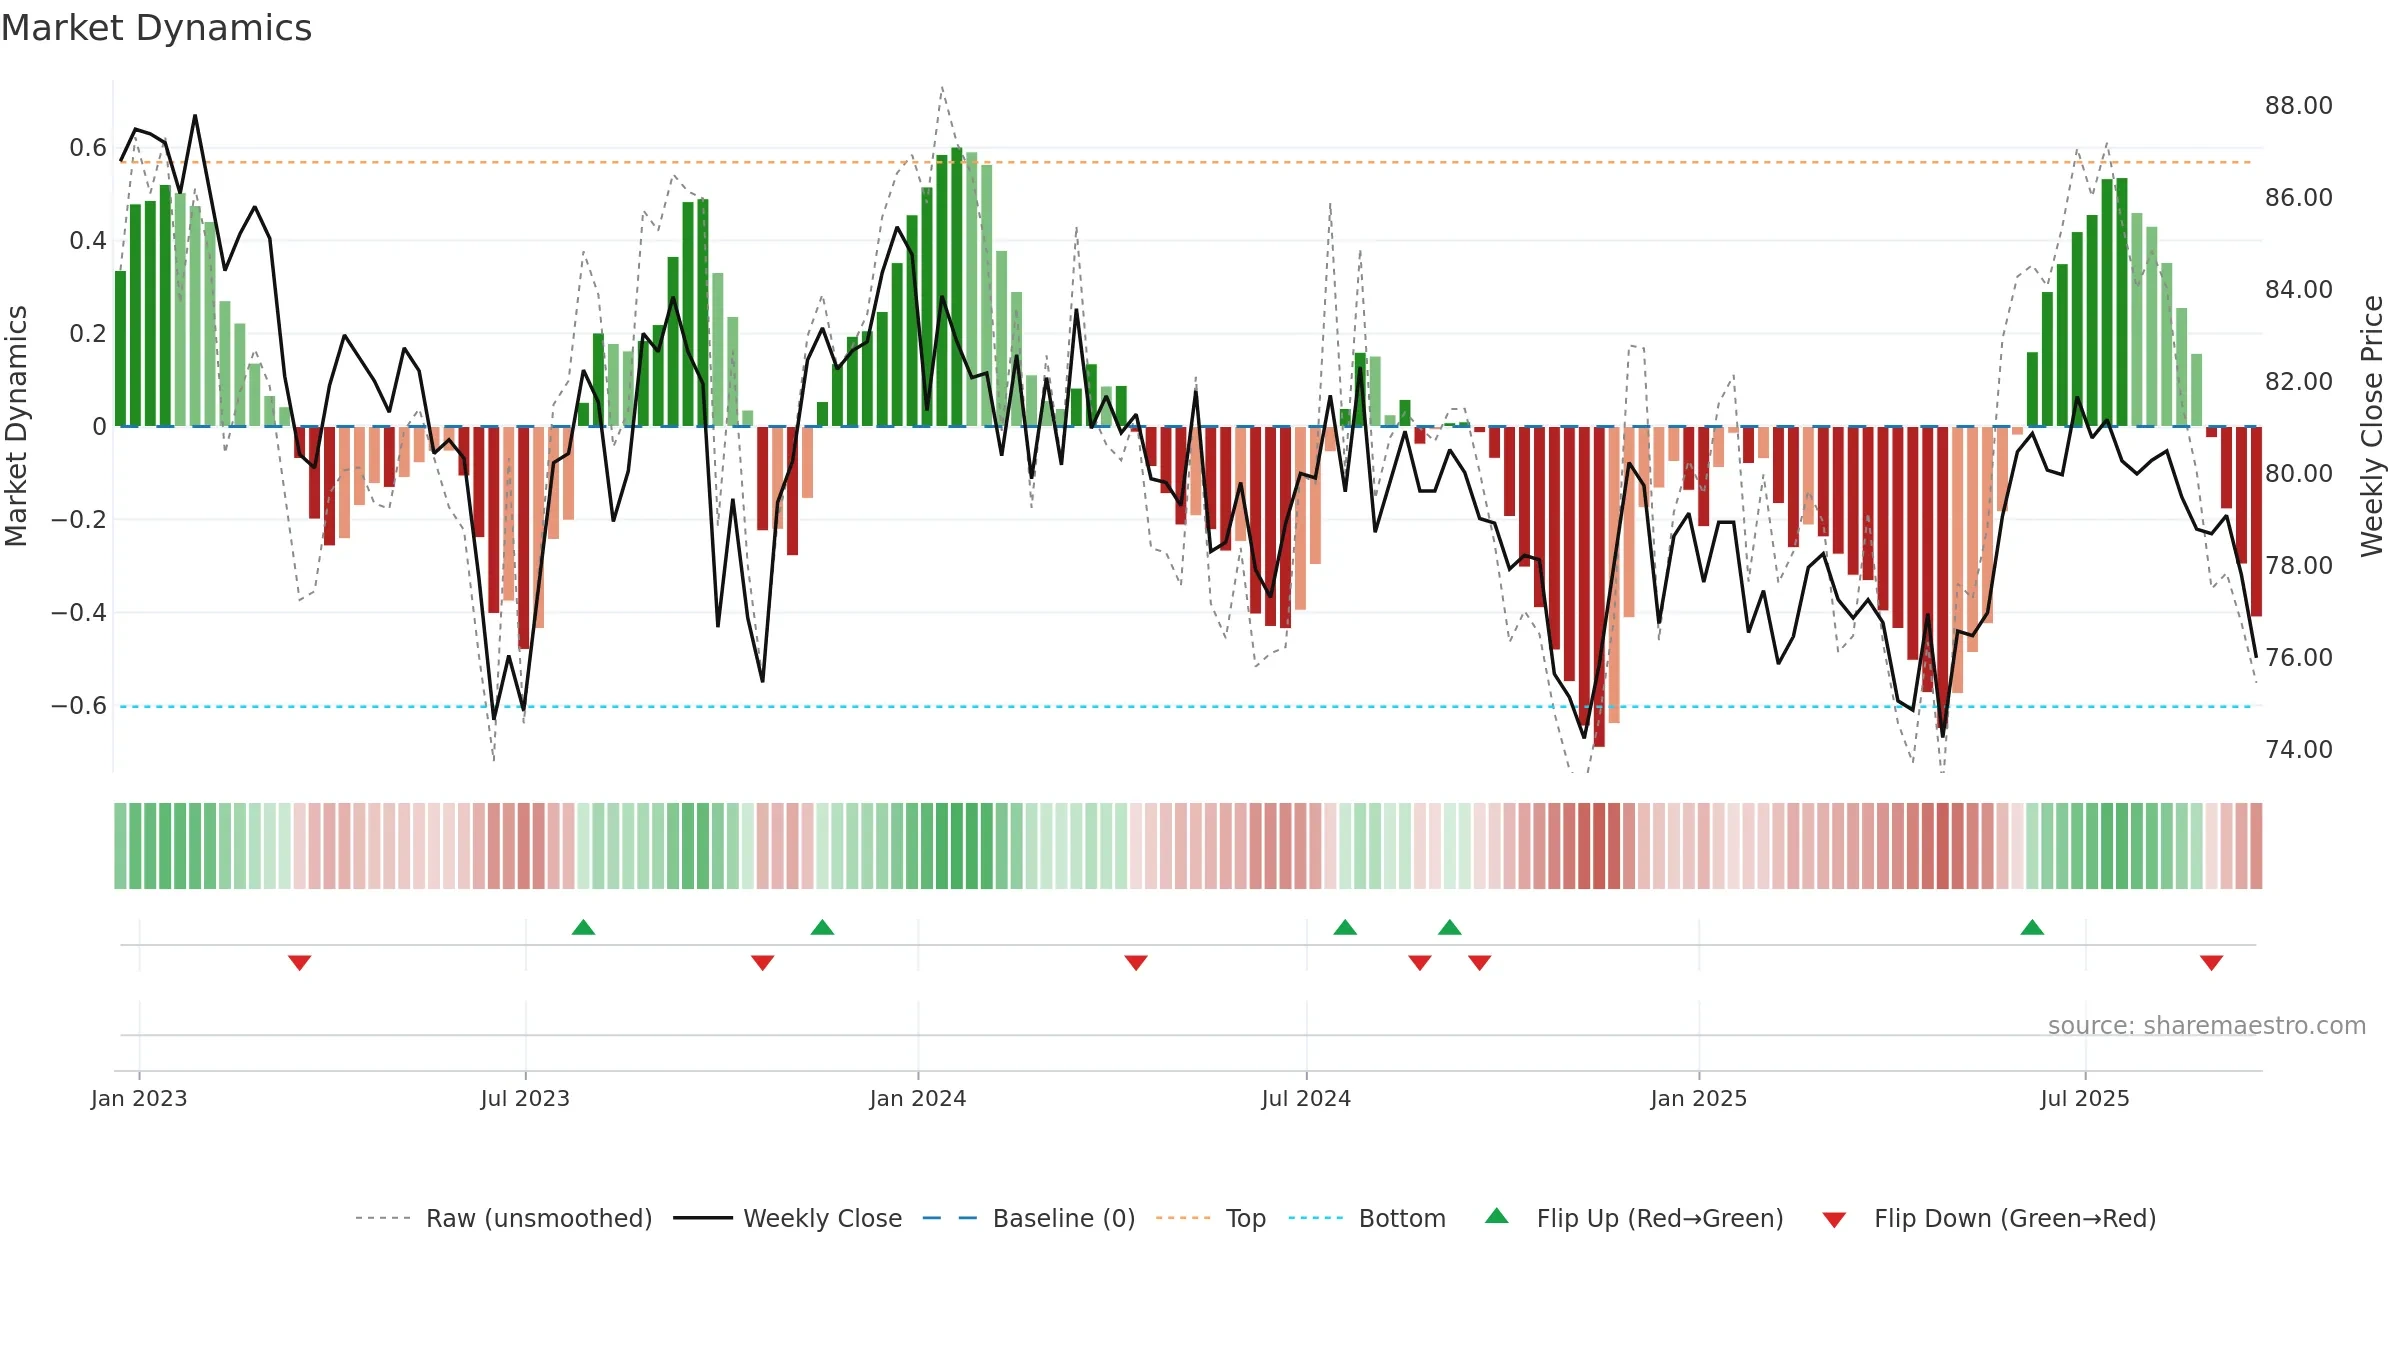Click the vertical 'Market Dynamics' left axis title

click(x=16, y=426)
